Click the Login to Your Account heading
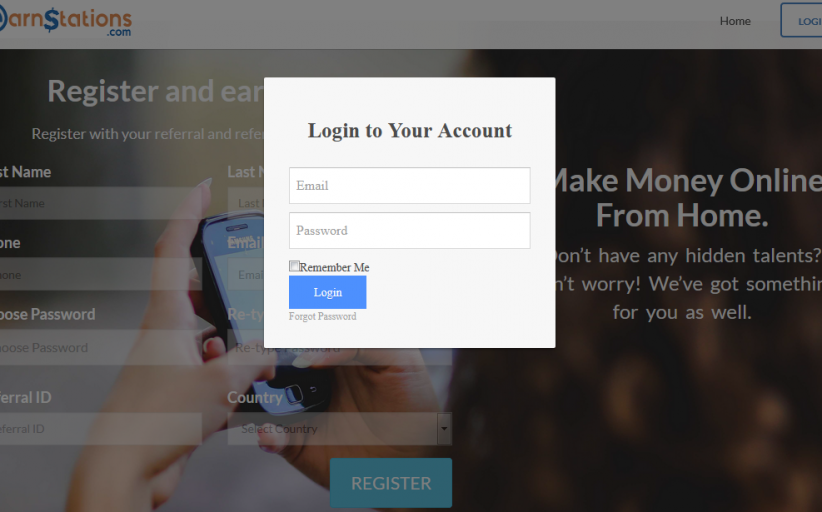Viewport: 822px width, 512px height. click(x=409, y=130)
